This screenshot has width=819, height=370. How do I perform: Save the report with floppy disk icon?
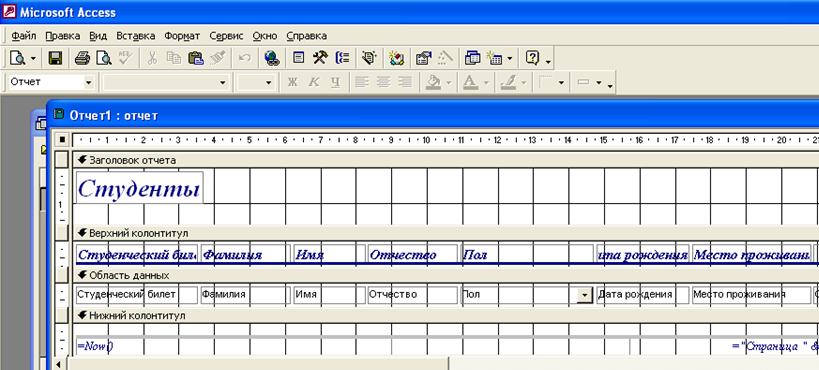click(x=55, y=57)
